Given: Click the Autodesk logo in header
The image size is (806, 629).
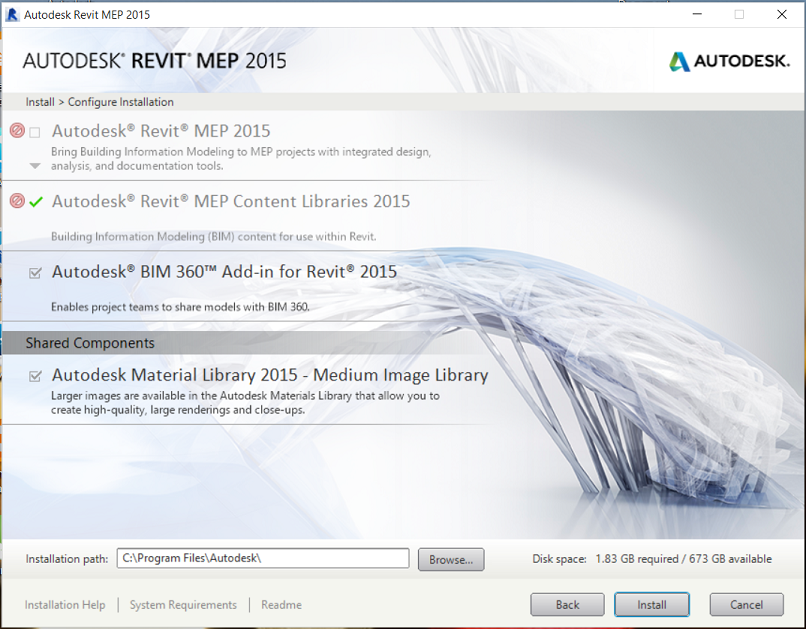Looking at the screenshot, I should (729, 61).
